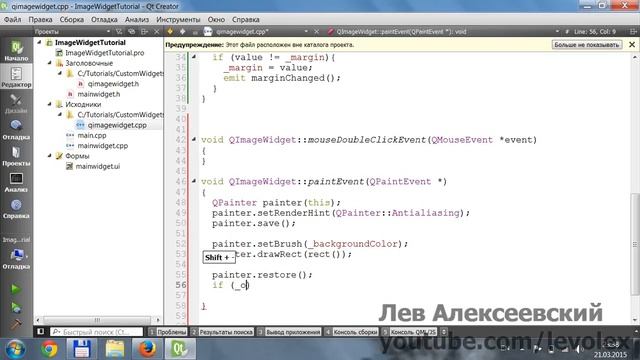Screen dimensions: 640x360
Task: Open the Windows Start menu
Action: click(16, 349)
